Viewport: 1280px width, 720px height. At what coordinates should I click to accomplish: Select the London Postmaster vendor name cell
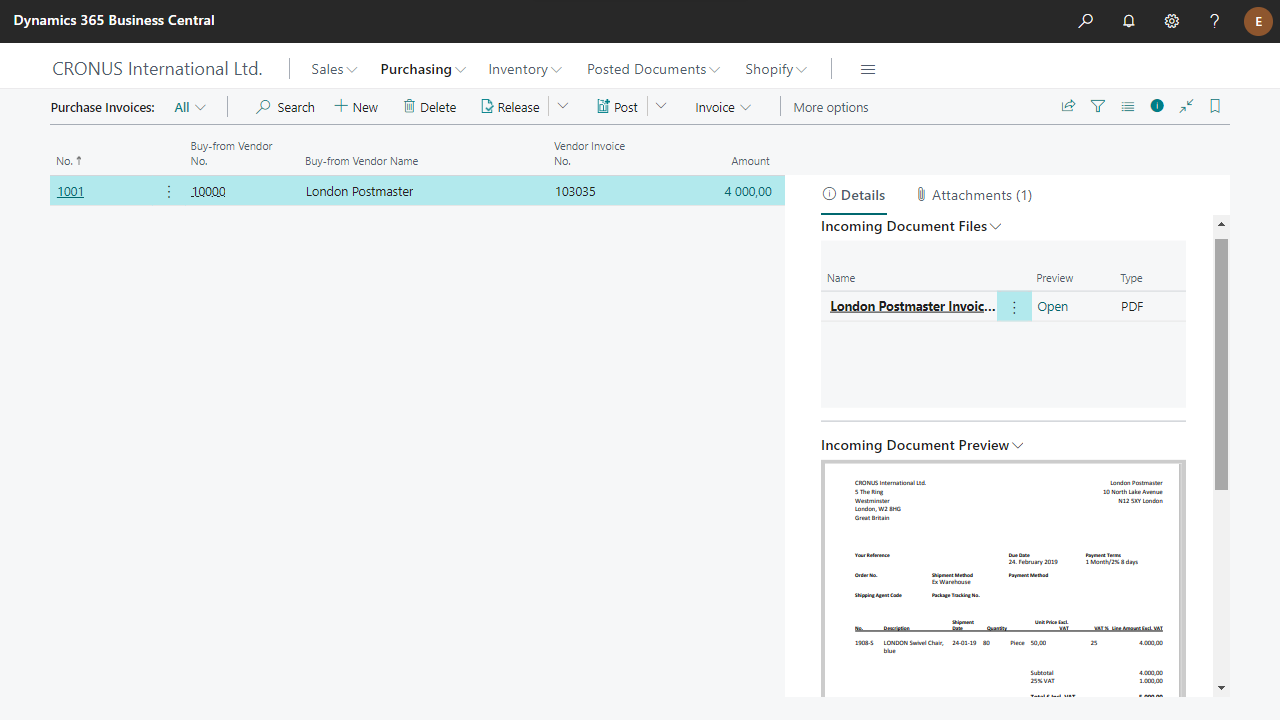(359, 191)
